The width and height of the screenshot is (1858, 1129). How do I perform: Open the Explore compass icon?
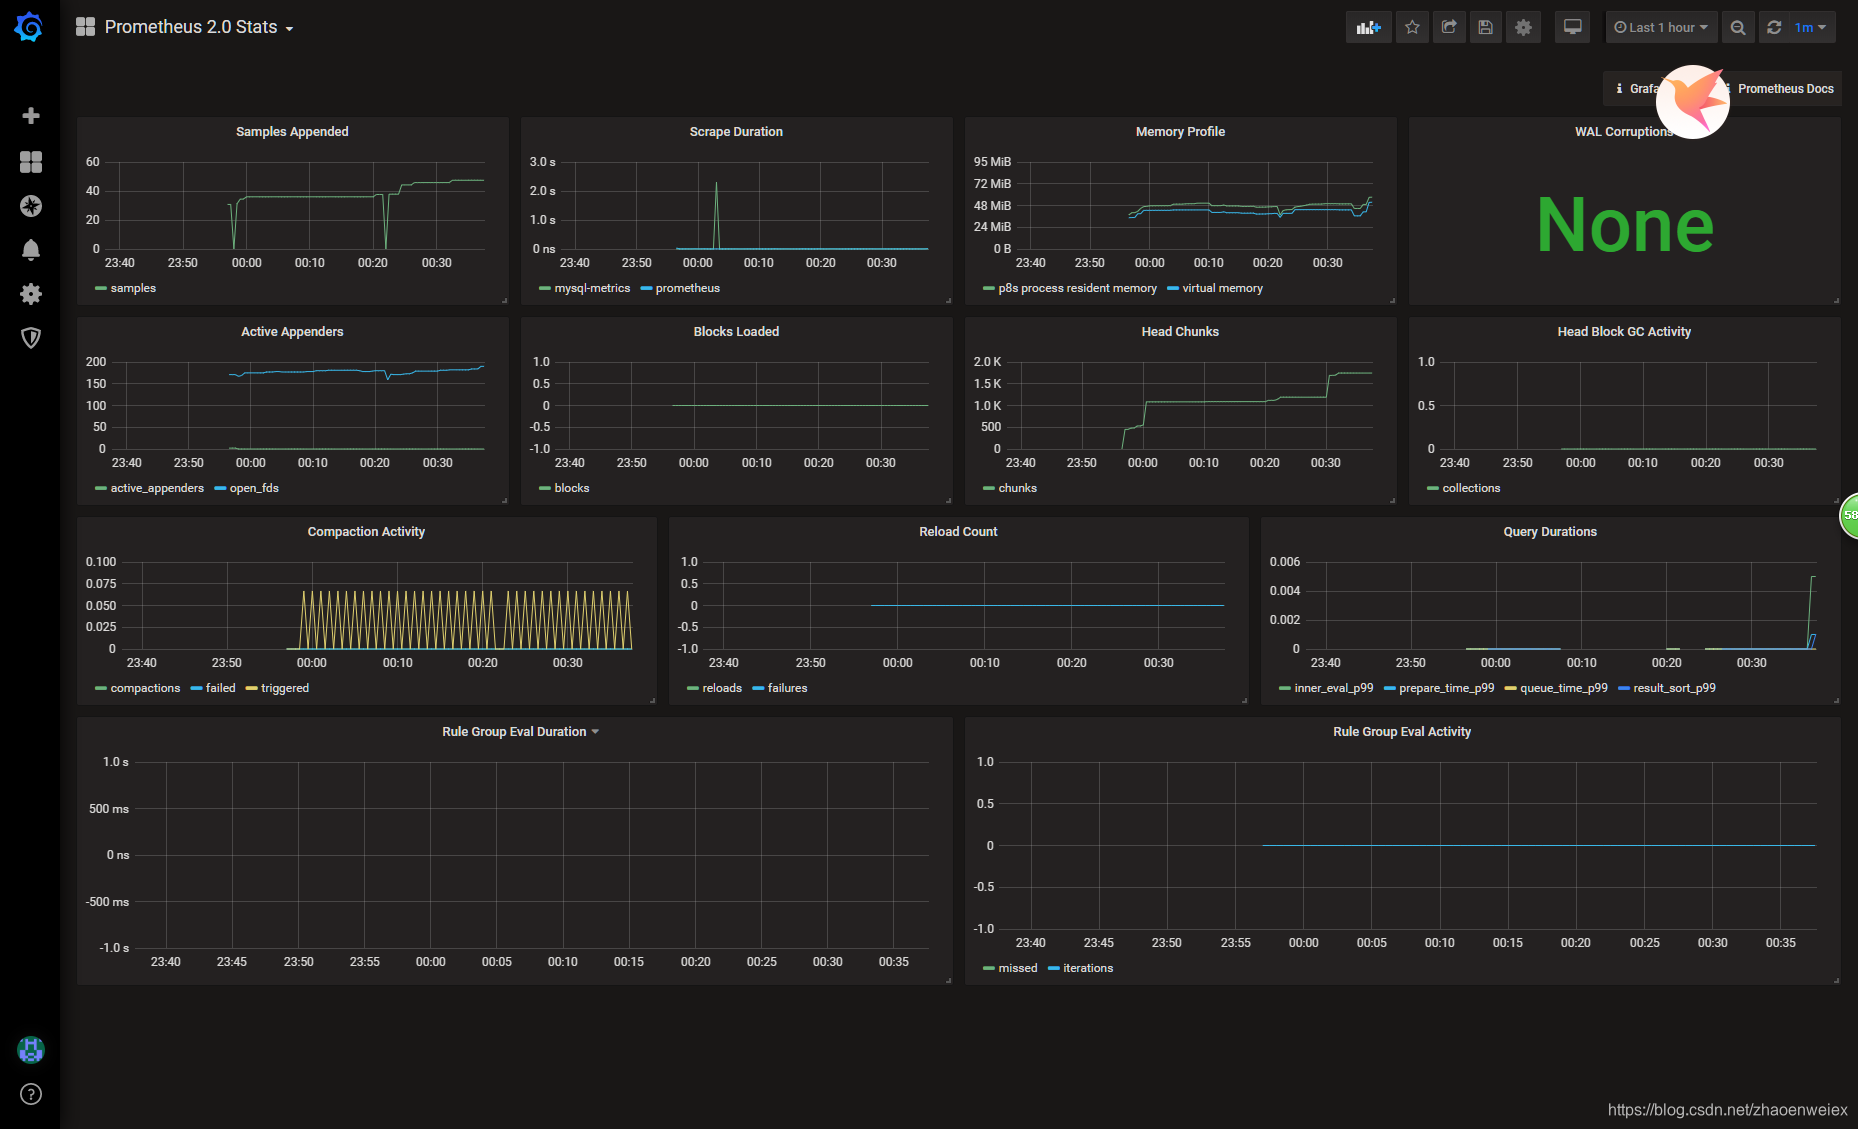pyautogui.click(x=31, y=206)
